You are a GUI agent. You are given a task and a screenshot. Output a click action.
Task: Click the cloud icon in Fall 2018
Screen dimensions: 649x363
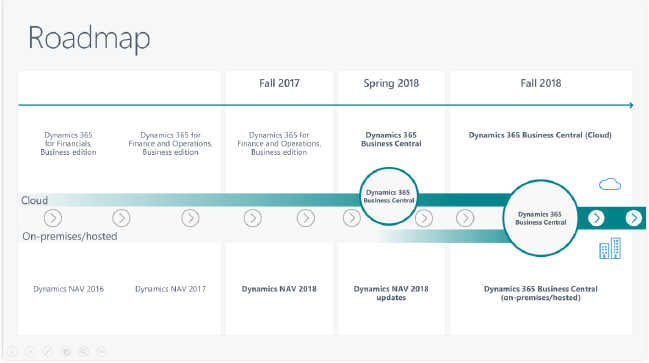(x=610, y=184)
